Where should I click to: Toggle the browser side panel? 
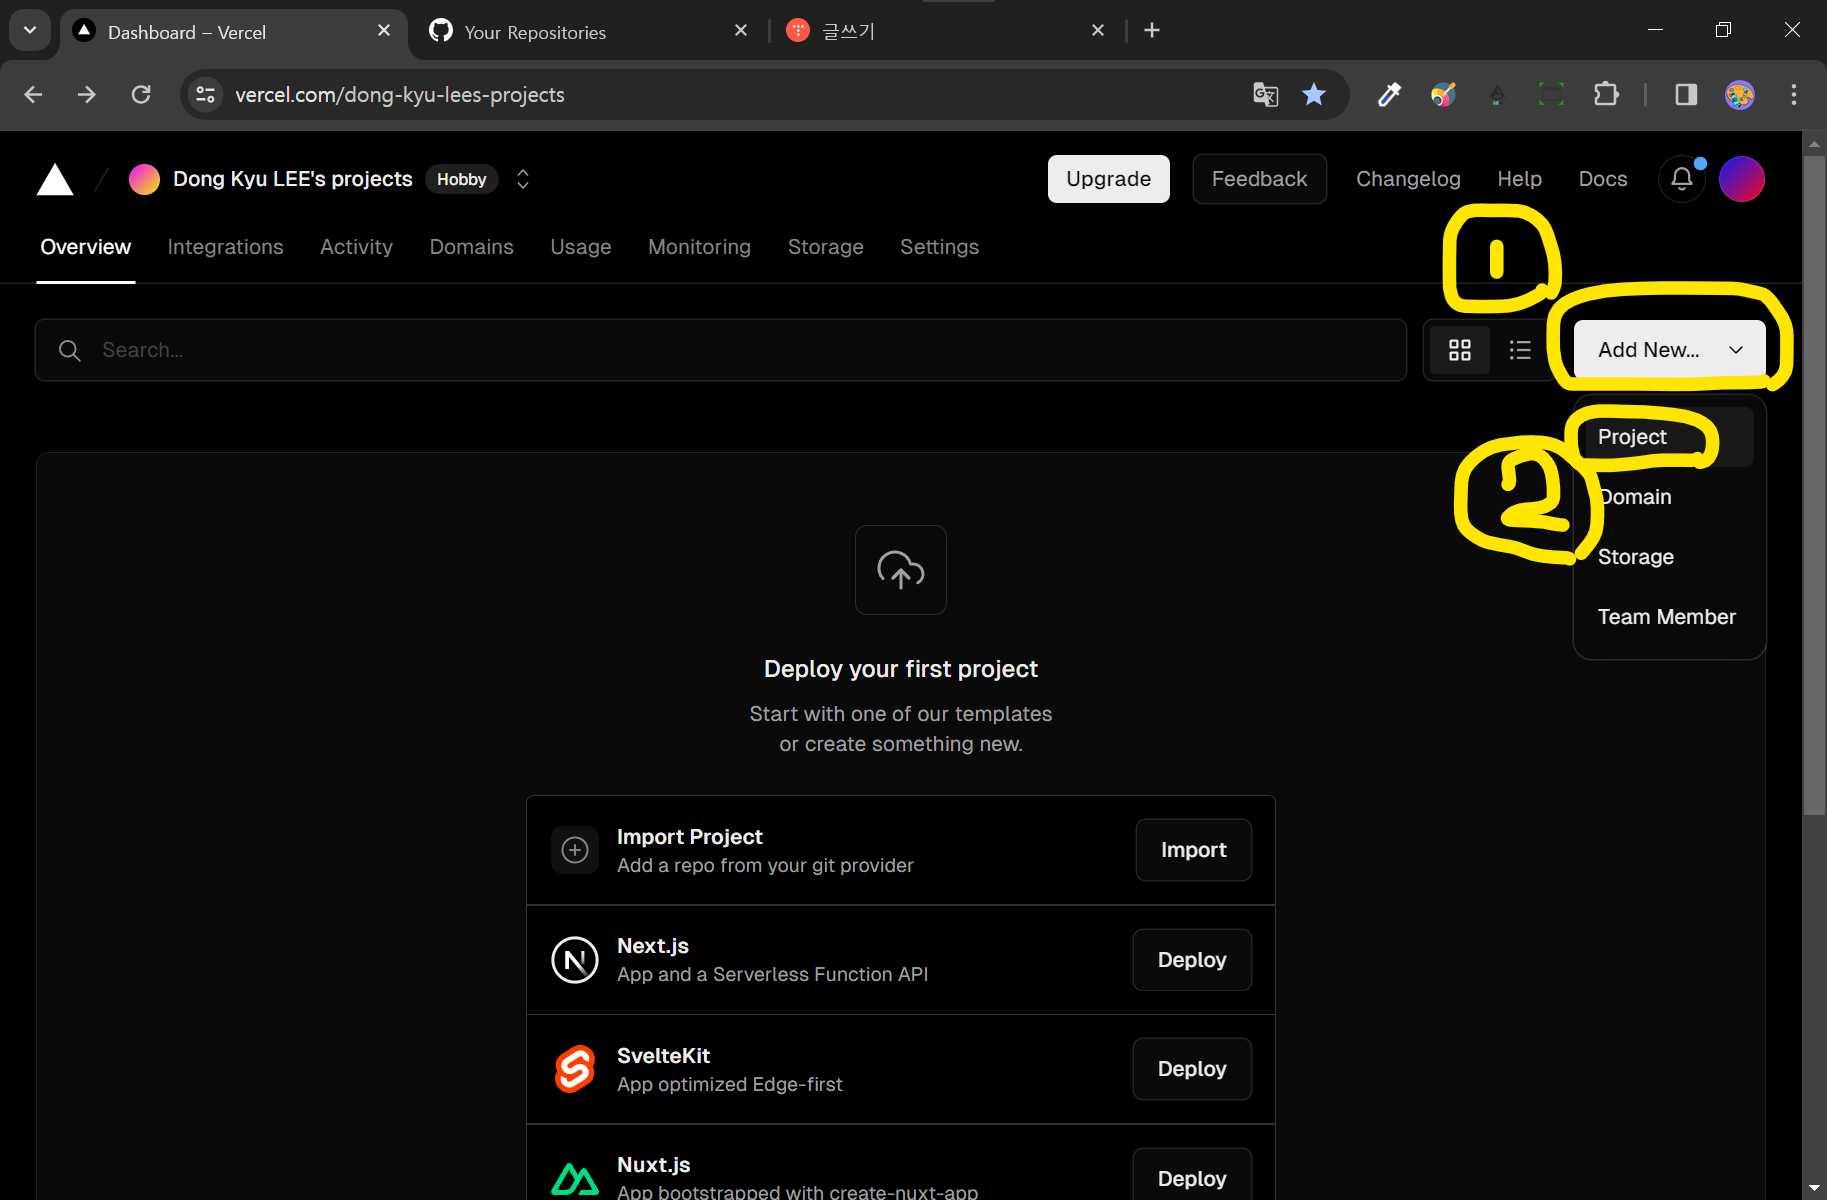pos(1686,94)
